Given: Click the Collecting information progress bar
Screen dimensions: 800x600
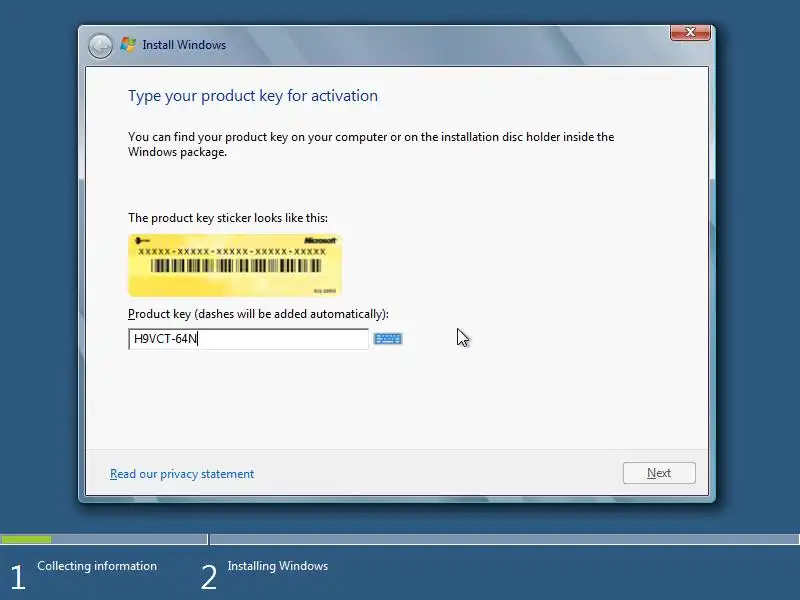Looking at the screenshot, I should [104, 539].
